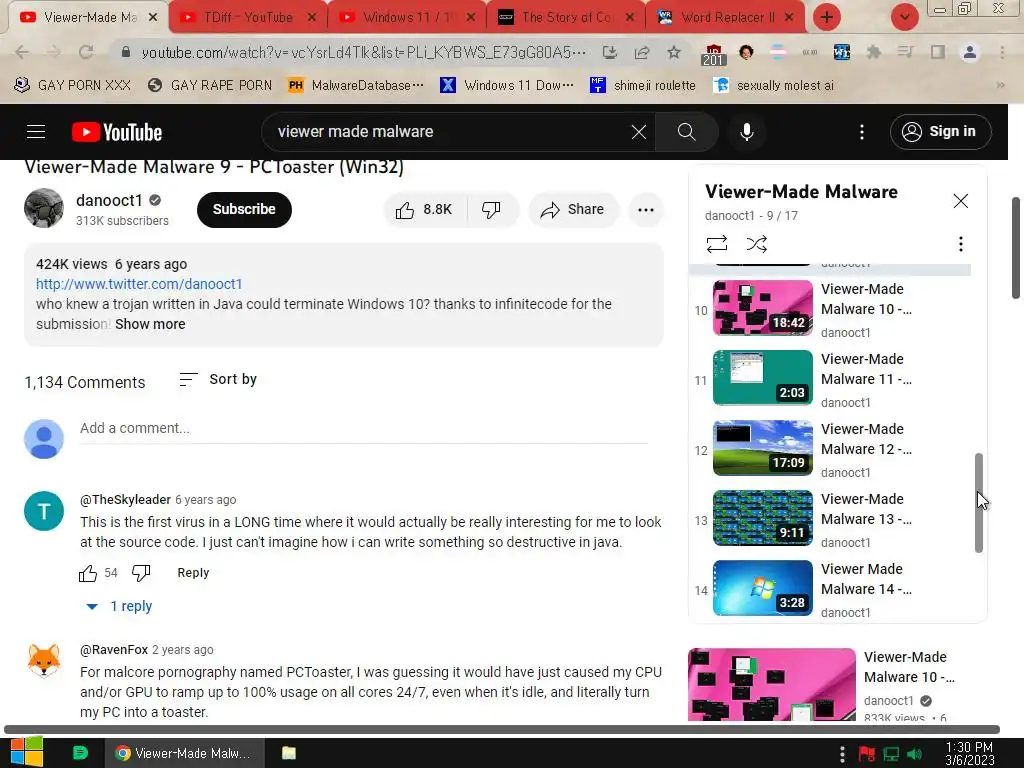Dislike TheSkyleader's comment
Viewport: 1024px width, 768px height.
point(141,573)
